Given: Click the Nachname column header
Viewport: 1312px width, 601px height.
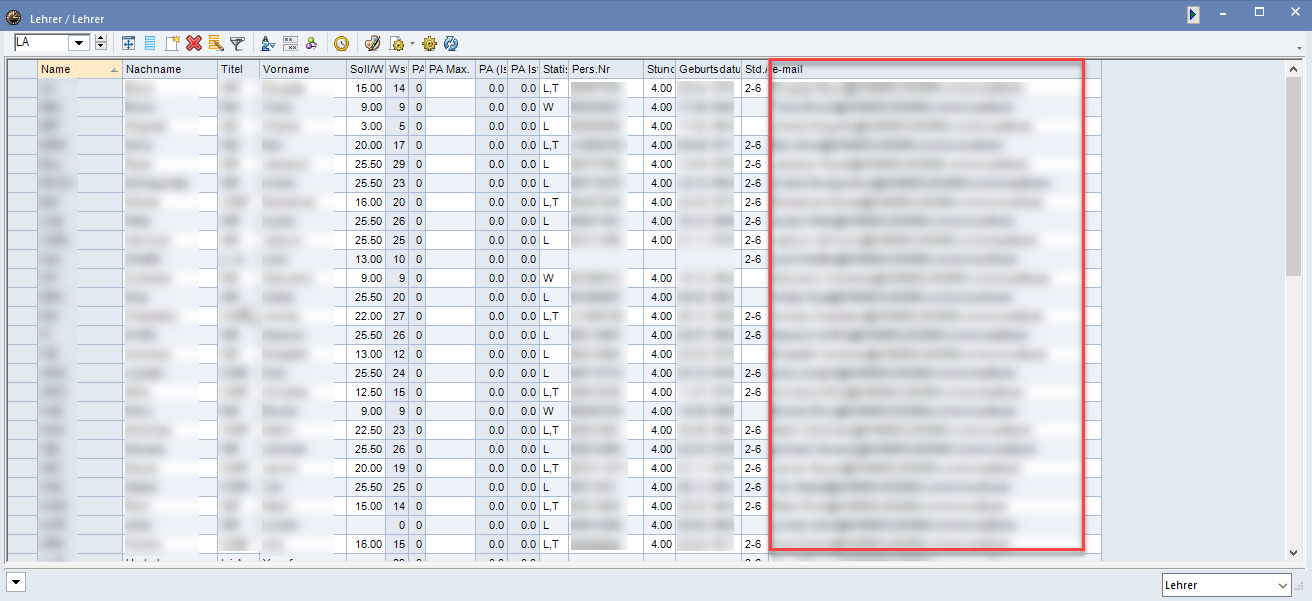Looking at the screenshot, I should point(170,69).
